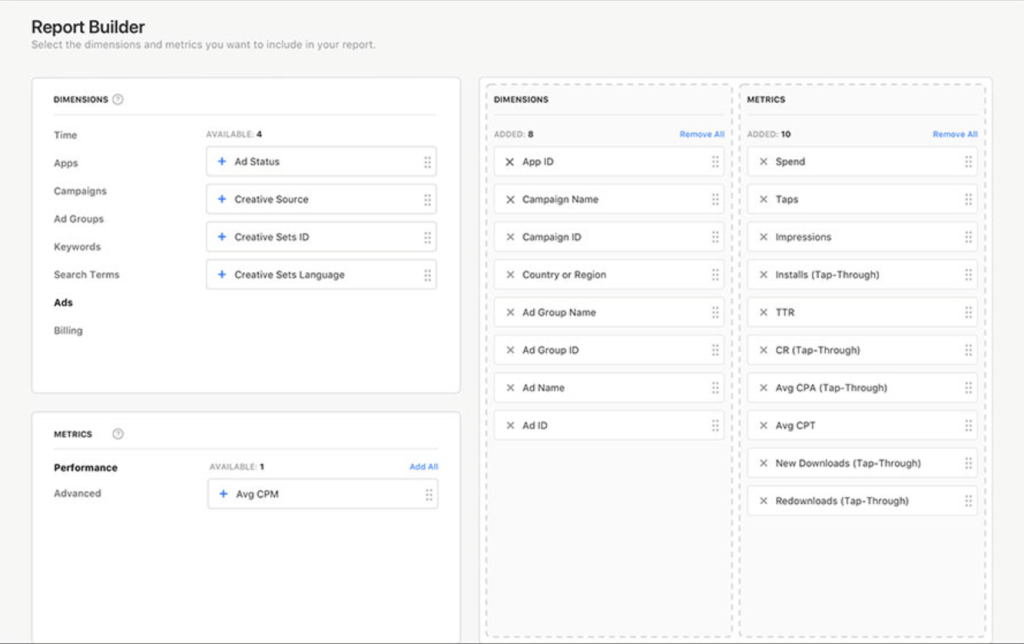Screen dimensions: 1024x644
Task: Click the plus icon beside Creative Source
Action: pyautogui.click(x=221, y=199)
